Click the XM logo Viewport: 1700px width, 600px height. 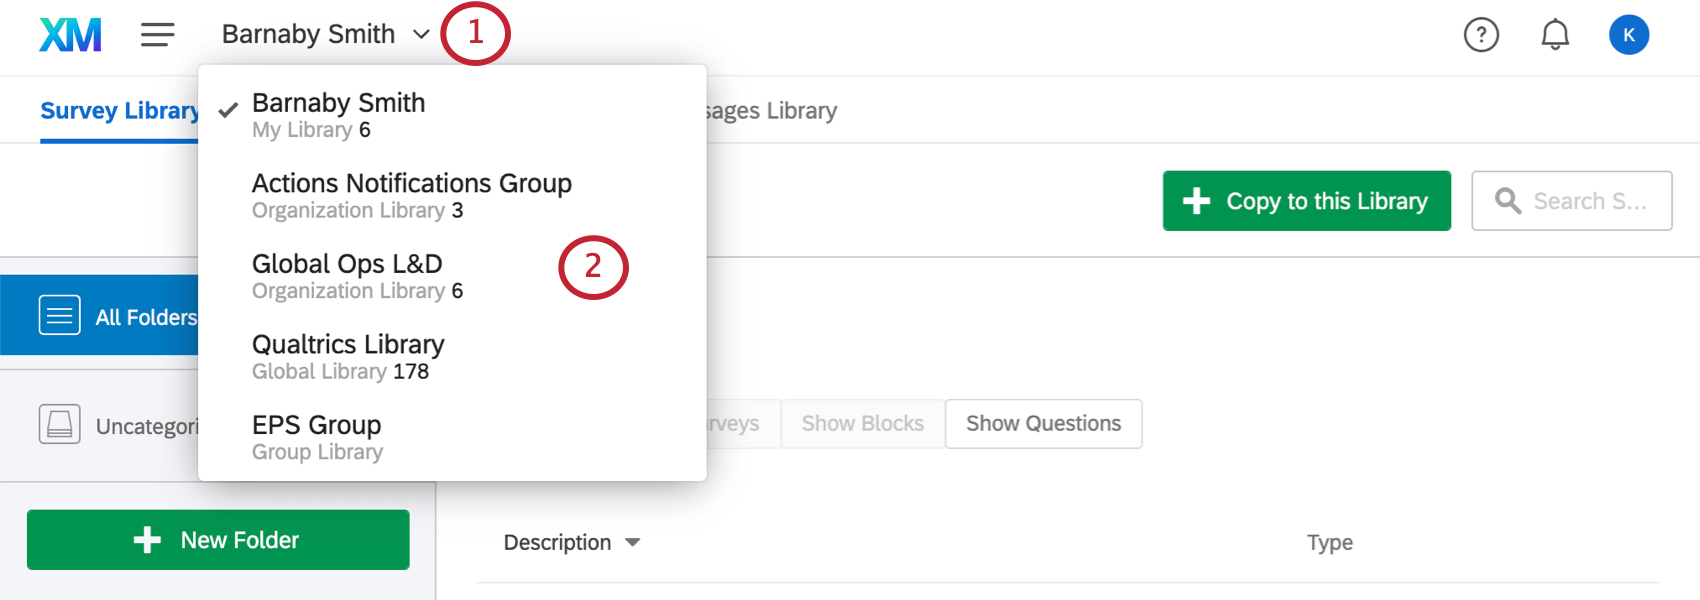[x=69, y=34]
